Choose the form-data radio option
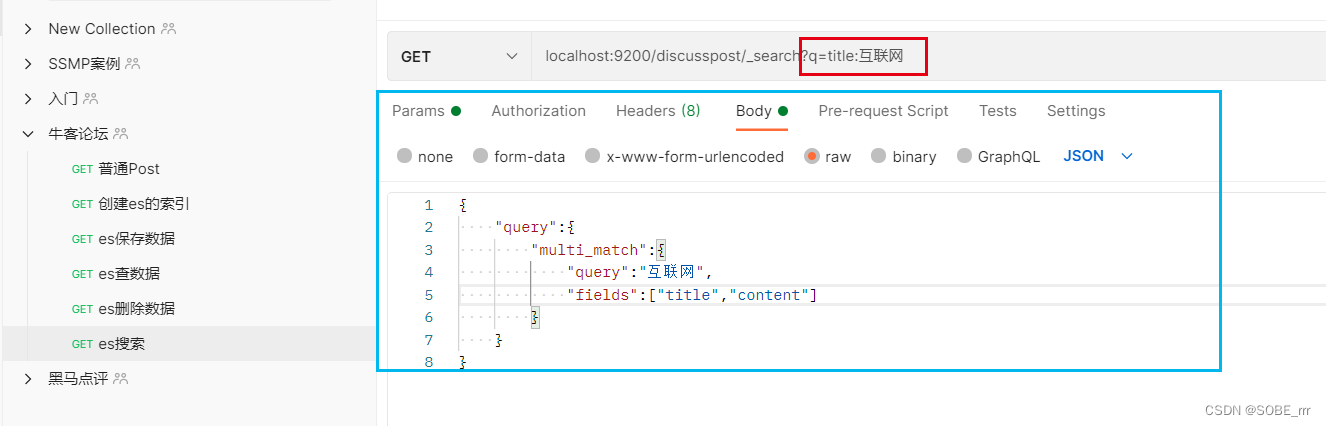The image size is (1326, 426). [480, 156]
